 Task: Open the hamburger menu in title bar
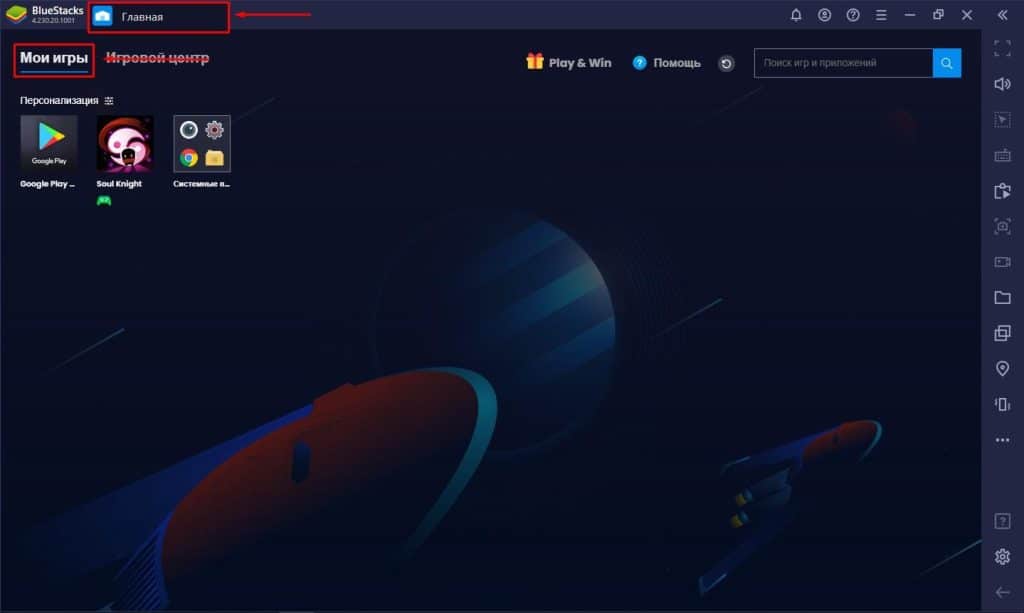click(x=881, y=15)
